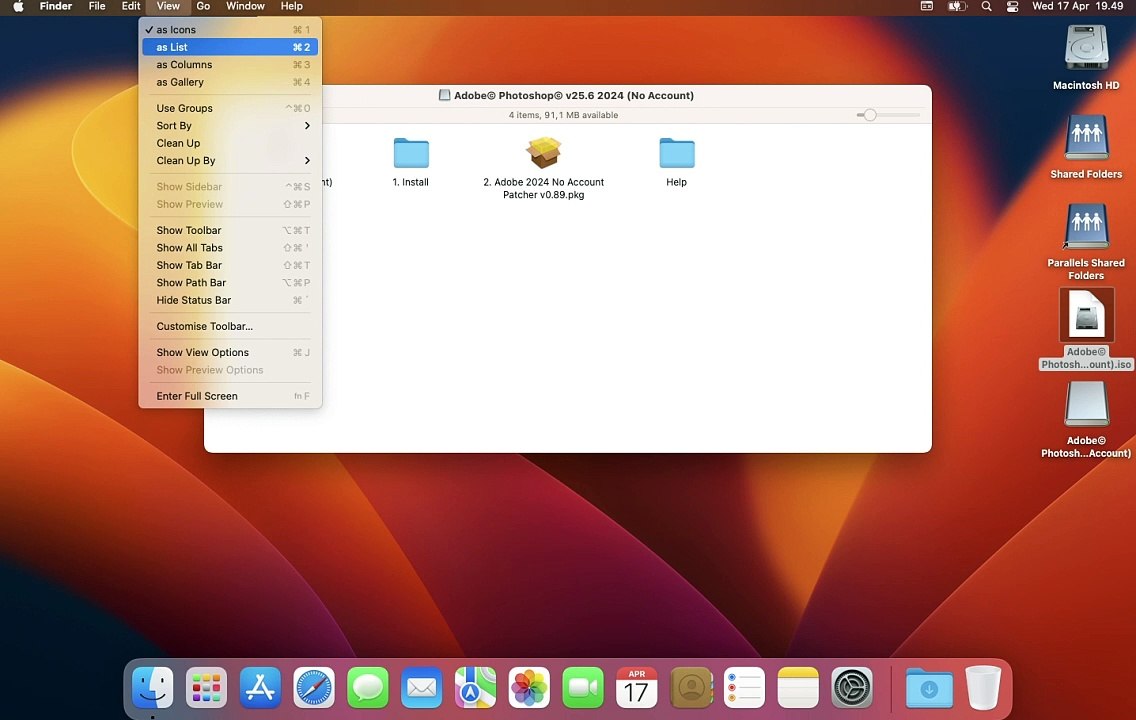Image resolution: width=1136 pixels, height=720 pixels.
Task: Open Notes from the Dock
Action: (x=798, y=687)
